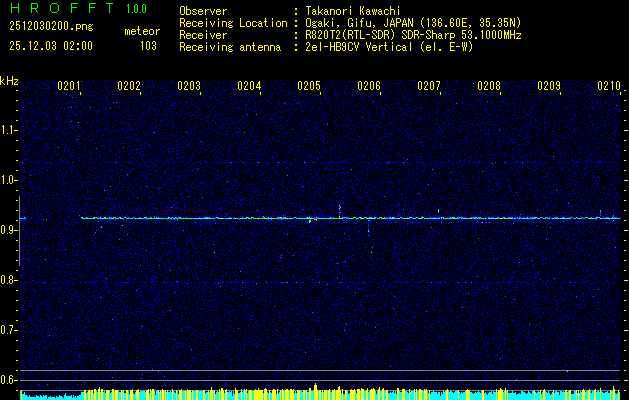Screen dimensions: 629x400
Task: Click the gray vertical frequency range bar at left
Action: tap(19, 231)
